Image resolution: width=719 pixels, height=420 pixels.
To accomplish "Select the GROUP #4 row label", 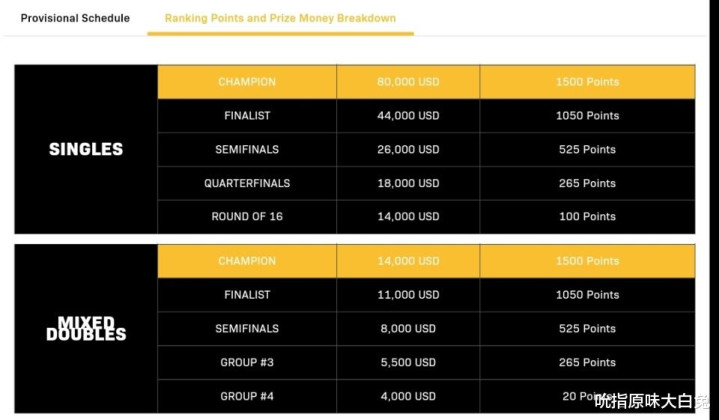I will tap(247, 396).
